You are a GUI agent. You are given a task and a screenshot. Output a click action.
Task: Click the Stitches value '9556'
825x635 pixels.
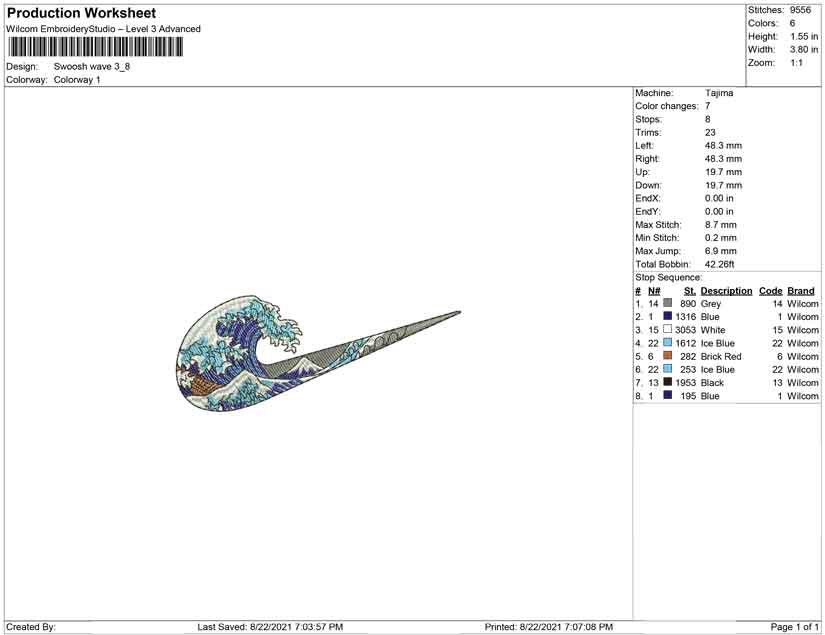(x=800, y=10)
